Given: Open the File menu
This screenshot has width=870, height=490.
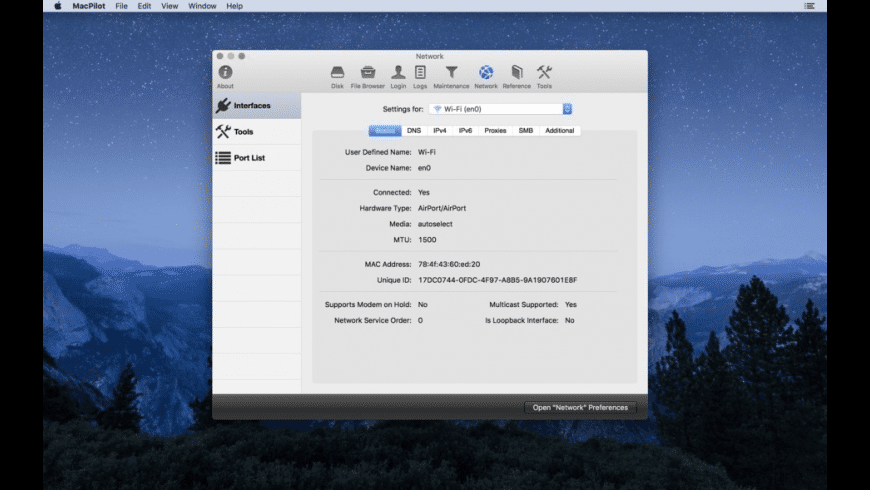Looking at the screenshot, I should pos(121,6).
